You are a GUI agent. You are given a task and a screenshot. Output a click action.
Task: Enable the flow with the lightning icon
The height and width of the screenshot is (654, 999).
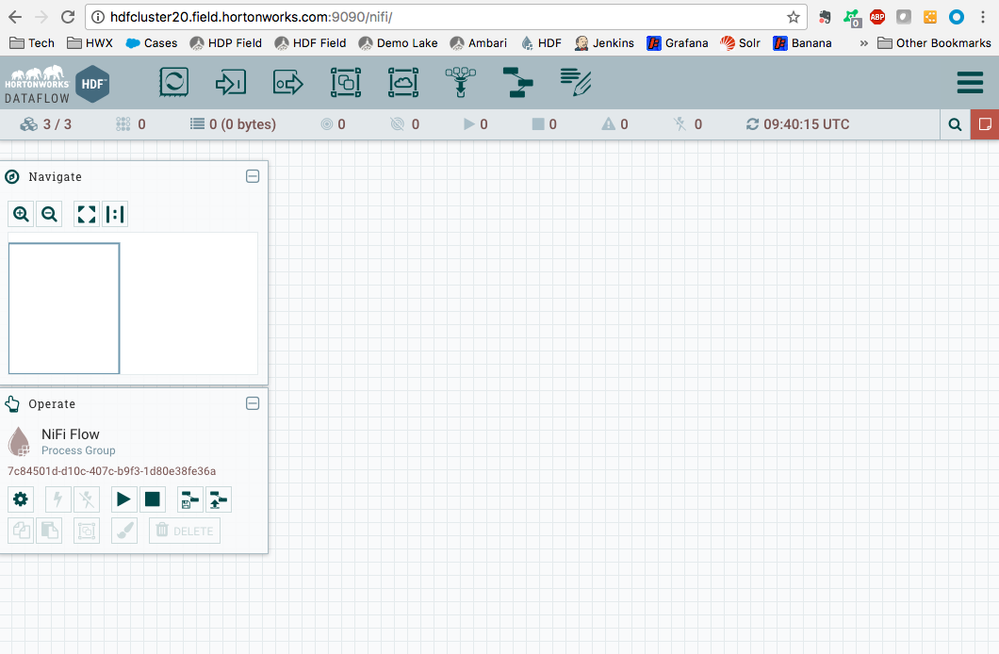pyautogui.click(x=57, y=499)
